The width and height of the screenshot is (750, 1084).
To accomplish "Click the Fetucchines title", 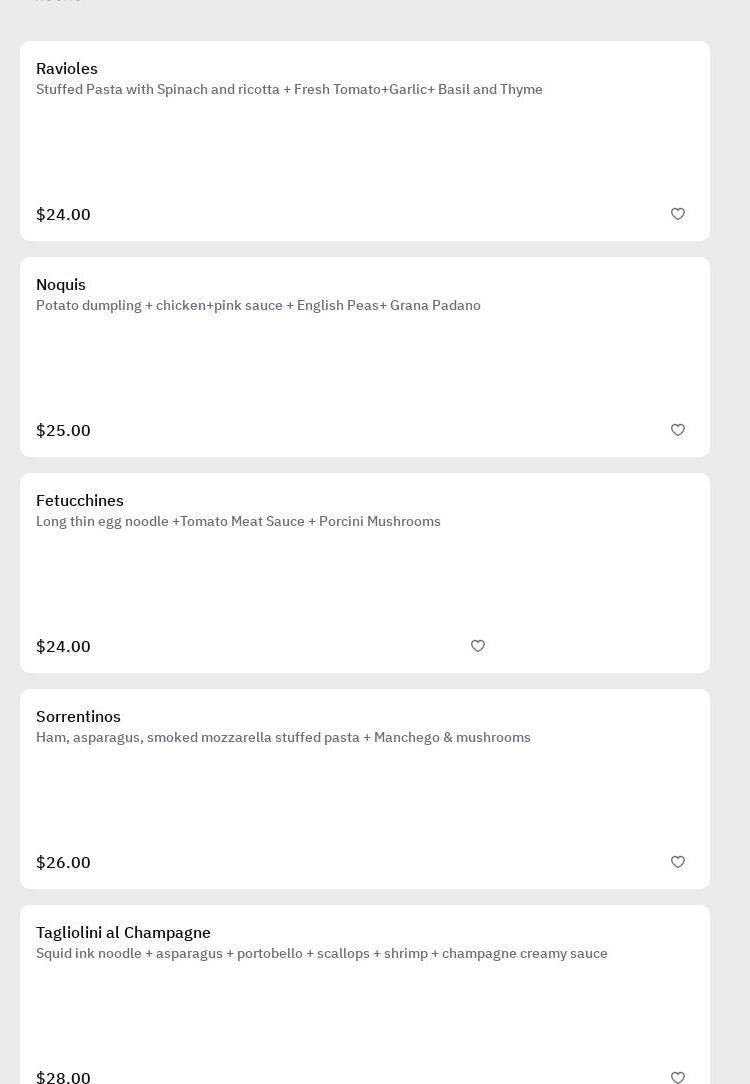I will pos(80,501).
